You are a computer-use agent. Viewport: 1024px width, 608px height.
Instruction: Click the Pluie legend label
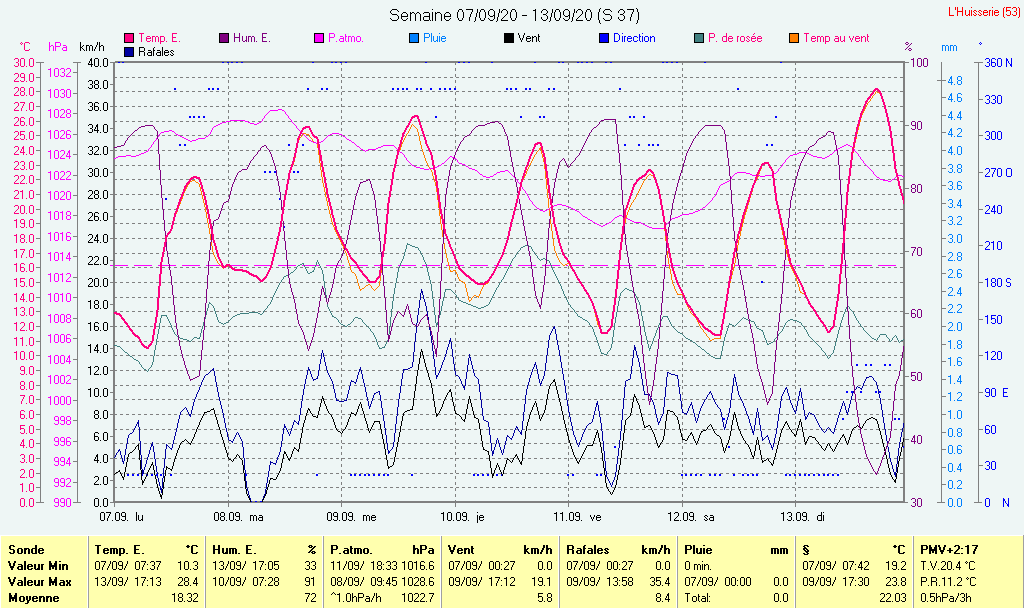tap(434, 39)
